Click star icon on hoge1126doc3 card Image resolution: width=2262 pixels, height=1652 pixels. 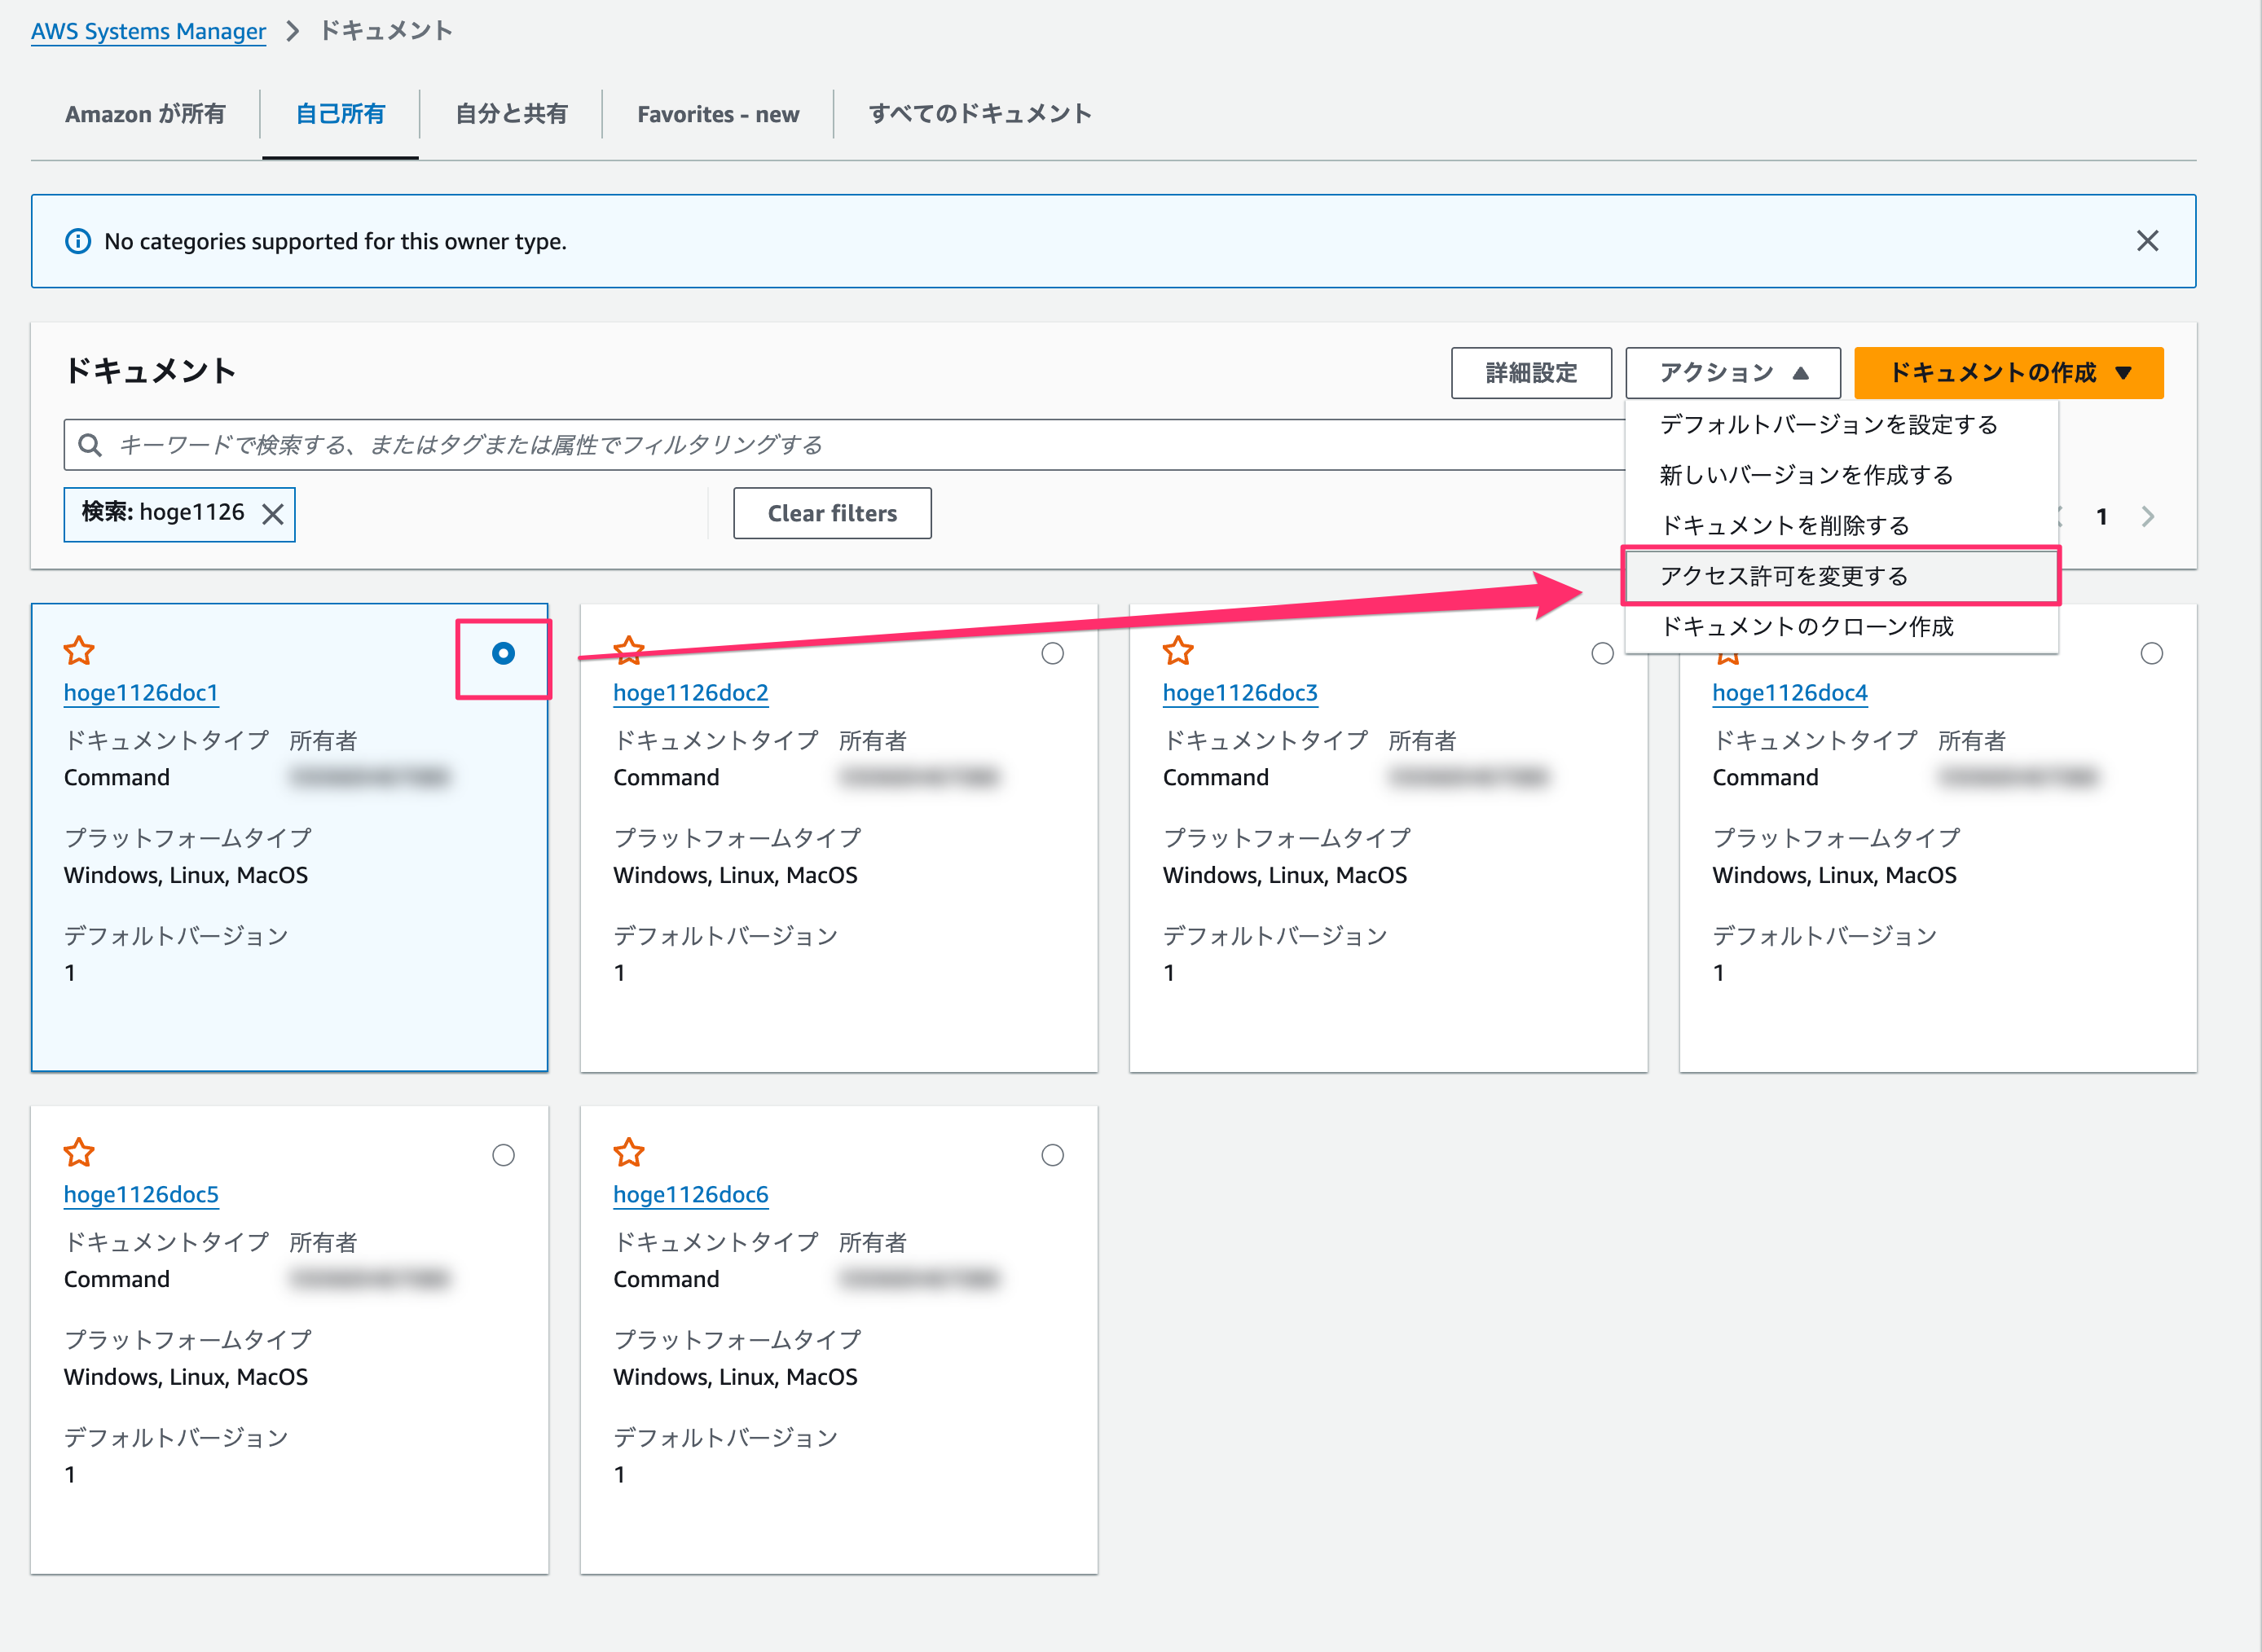[x=1178, y=651]
